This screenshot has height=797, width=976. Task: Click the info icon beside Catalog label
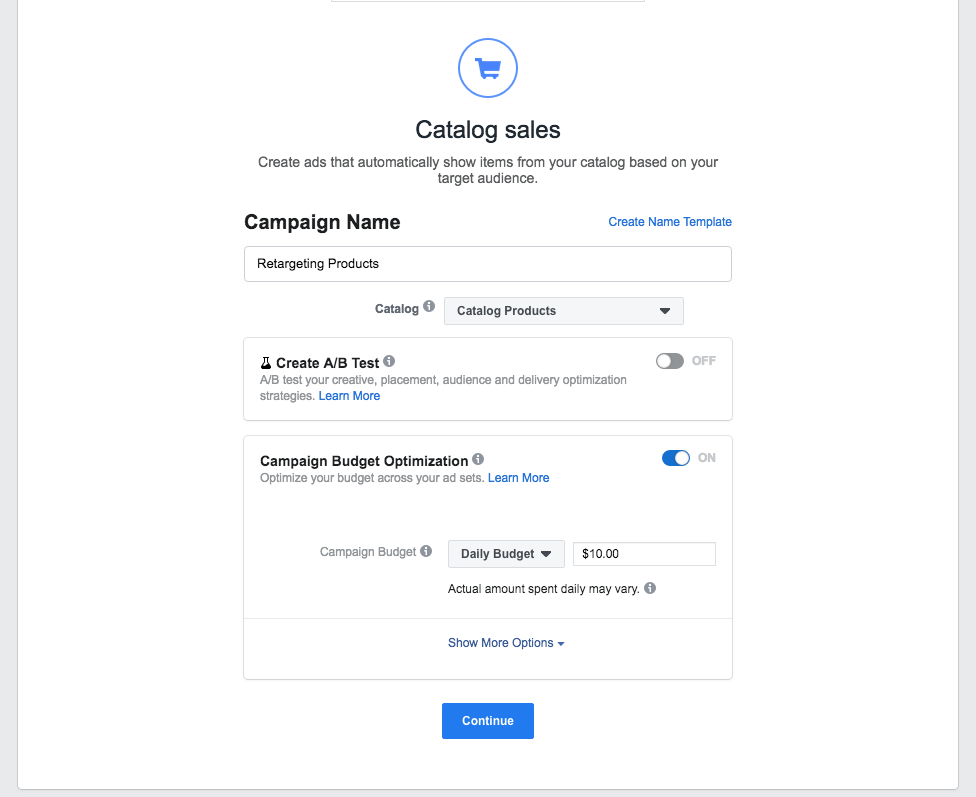click(429, 307)
